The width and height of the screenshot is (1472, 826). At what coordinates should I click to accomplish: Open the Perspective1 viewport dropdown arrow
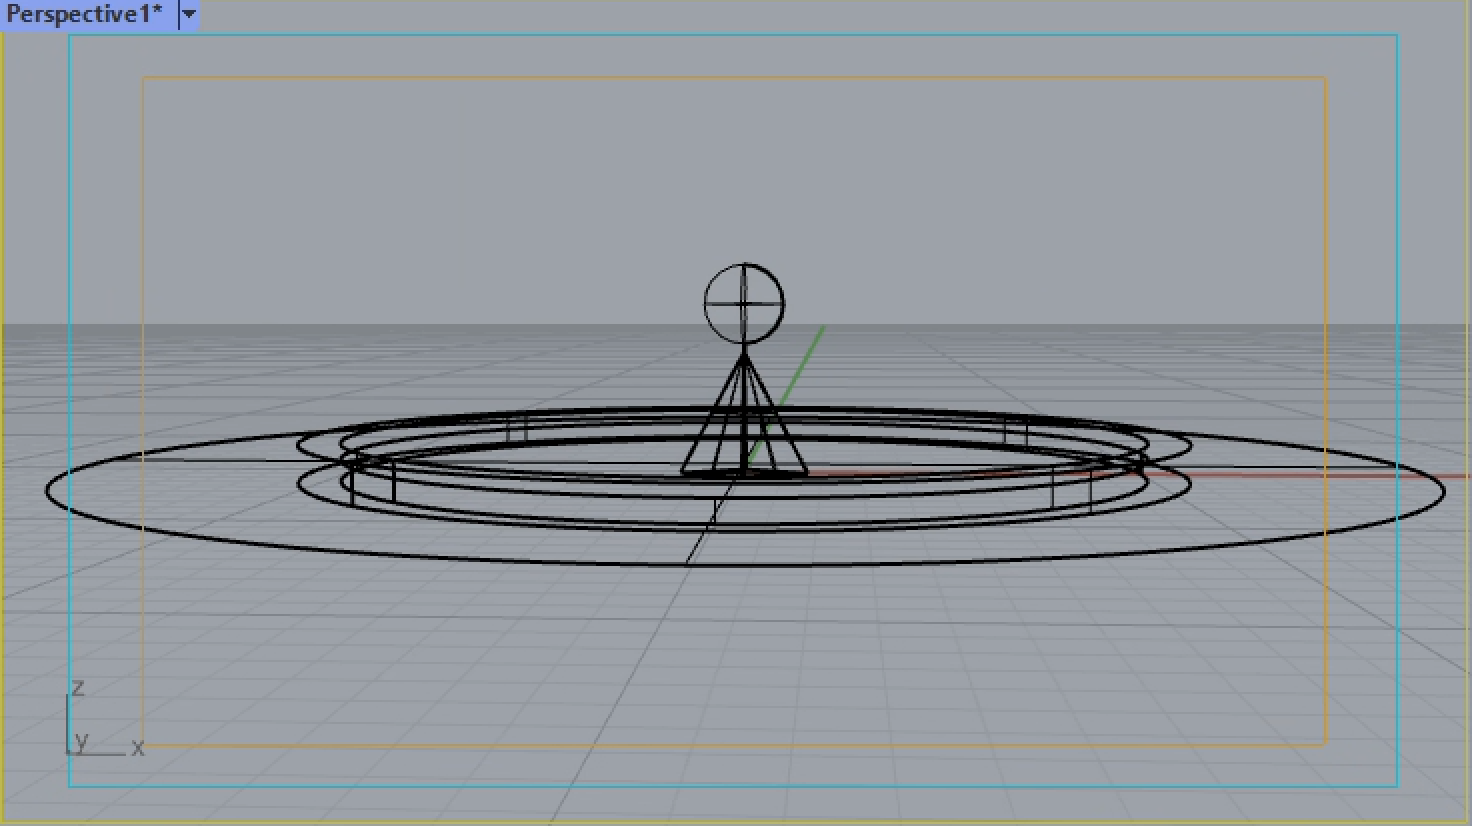(x=188, y=15)
